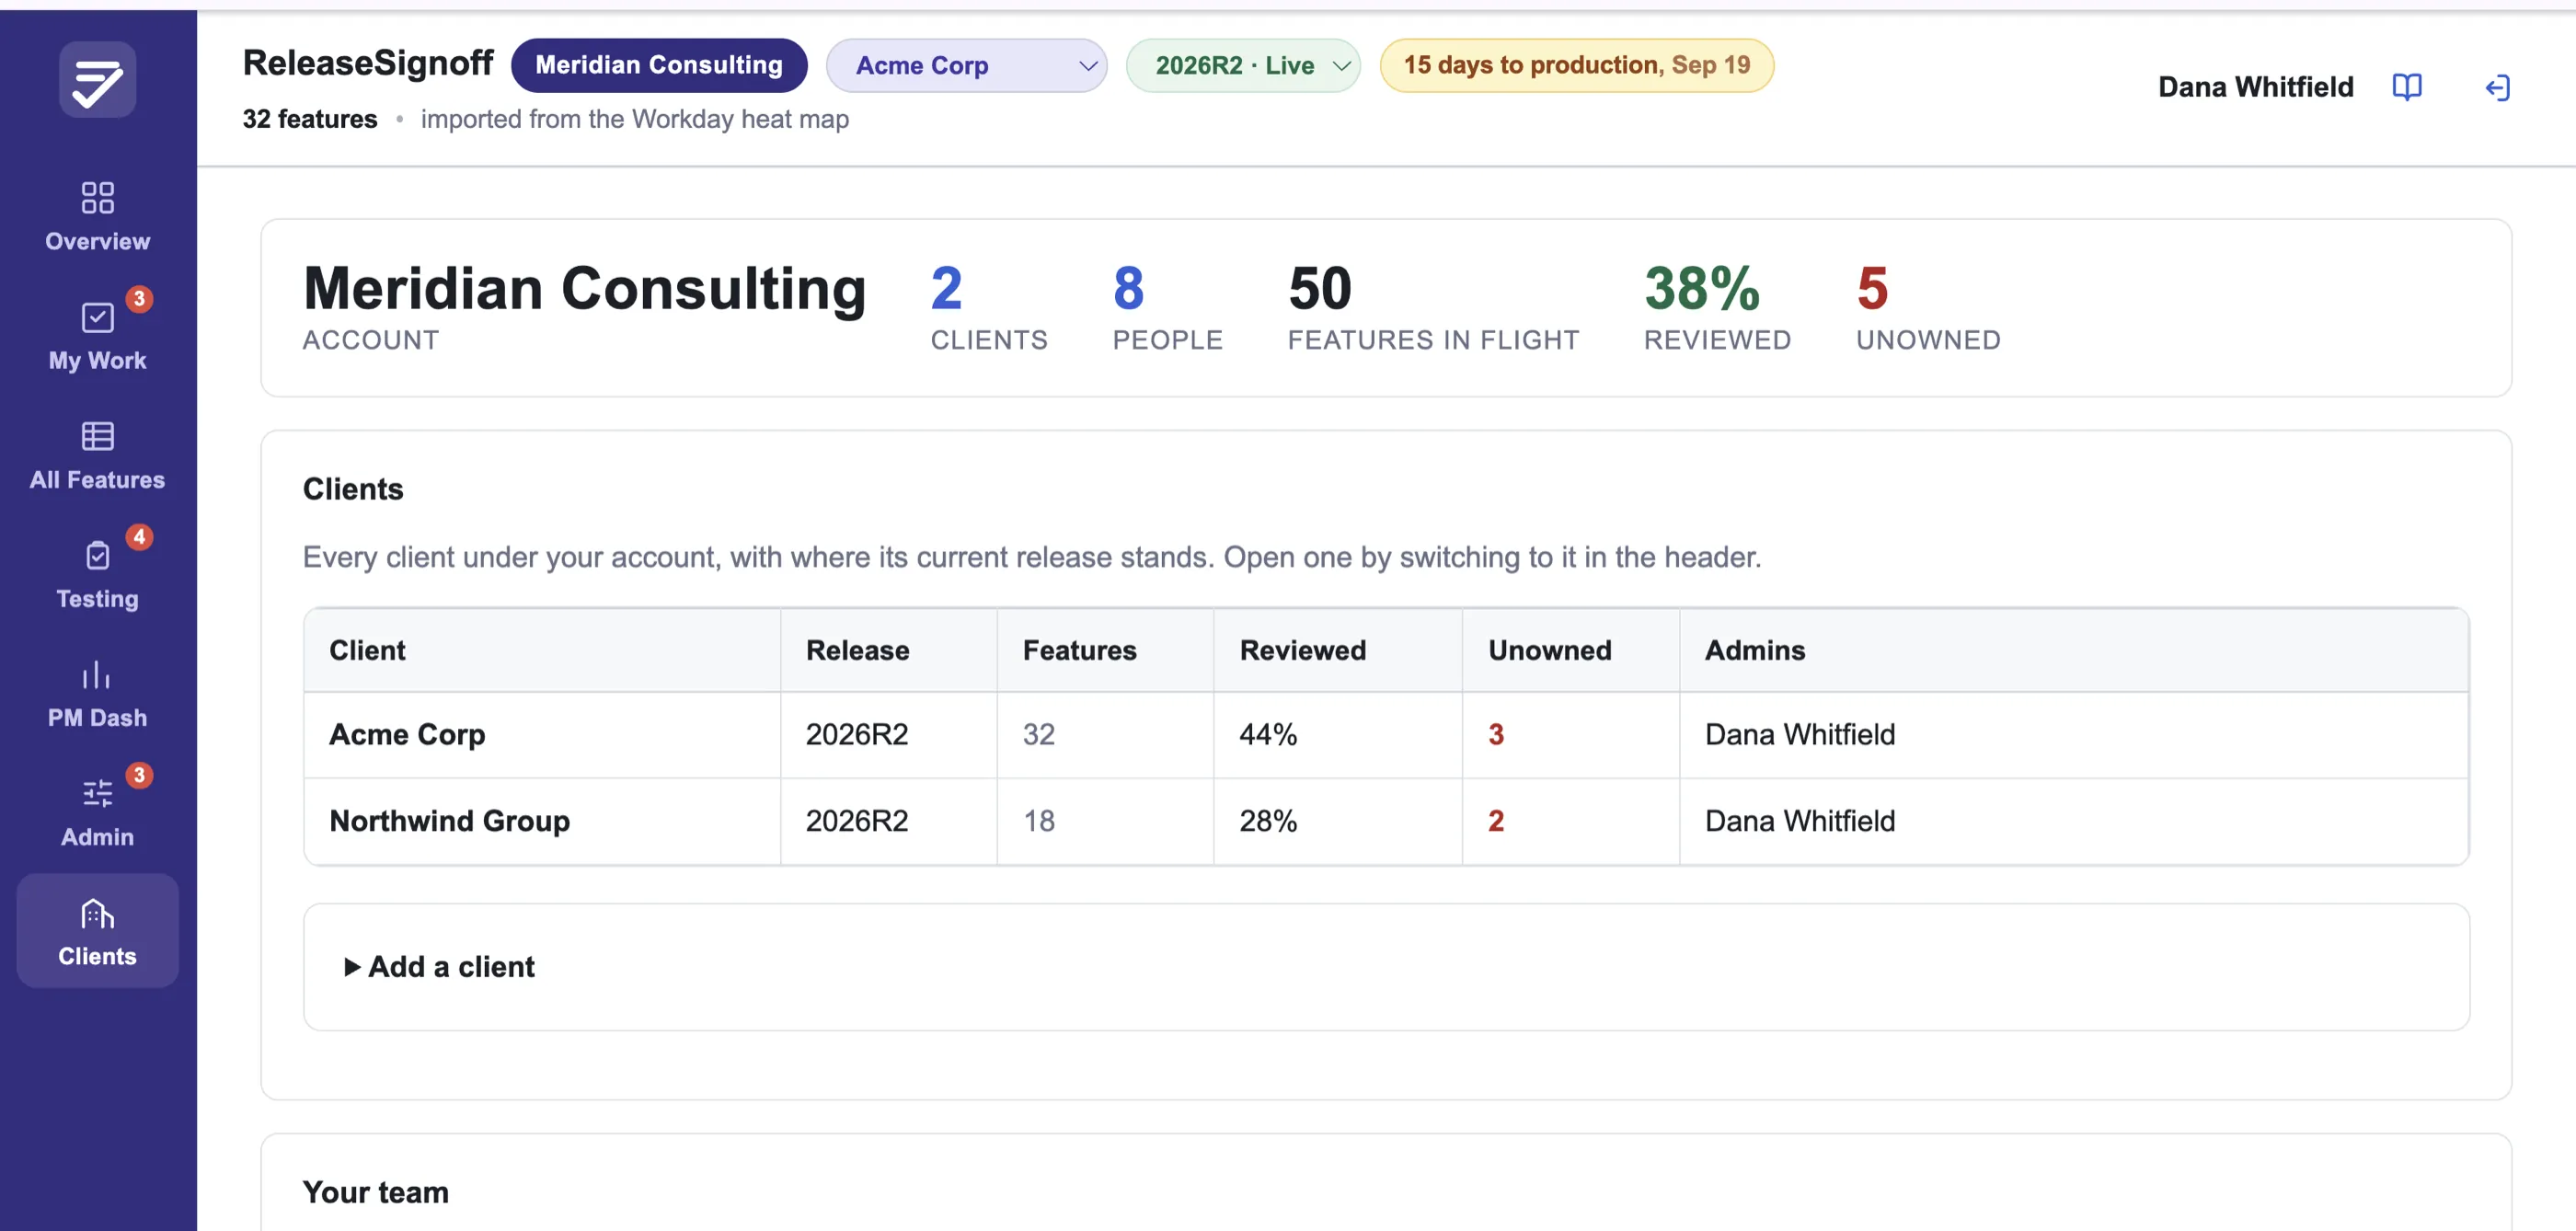Open the PM Dash chart icon

pos(97,674)
